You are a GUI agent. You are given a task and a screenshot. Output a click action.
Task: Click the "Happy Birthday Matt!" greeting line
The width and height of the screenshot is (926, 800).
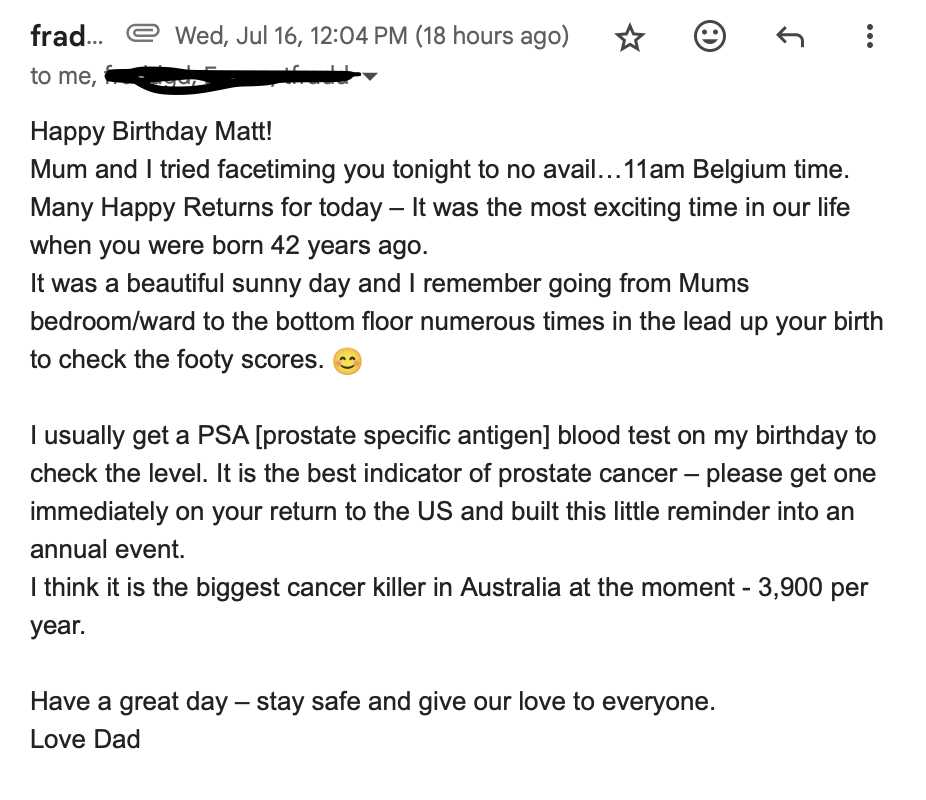[151, 131]
